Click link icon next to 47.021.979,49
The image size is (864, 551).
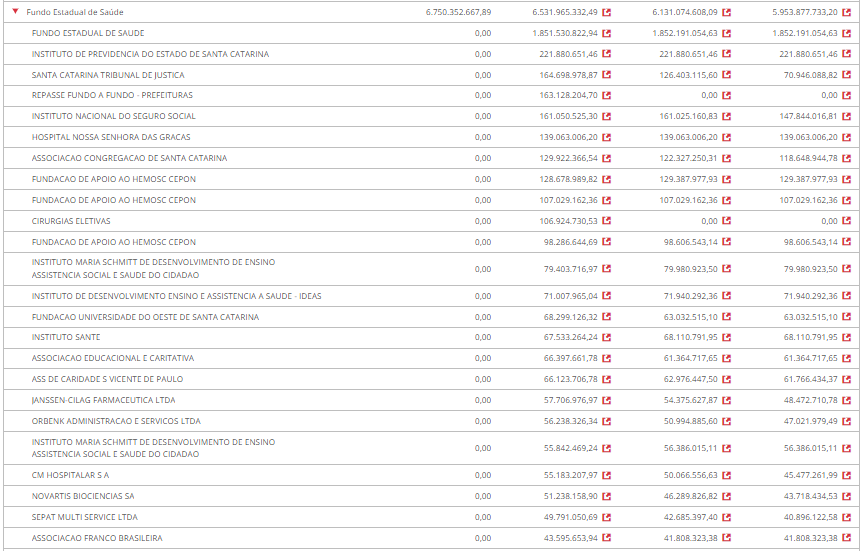847,421
